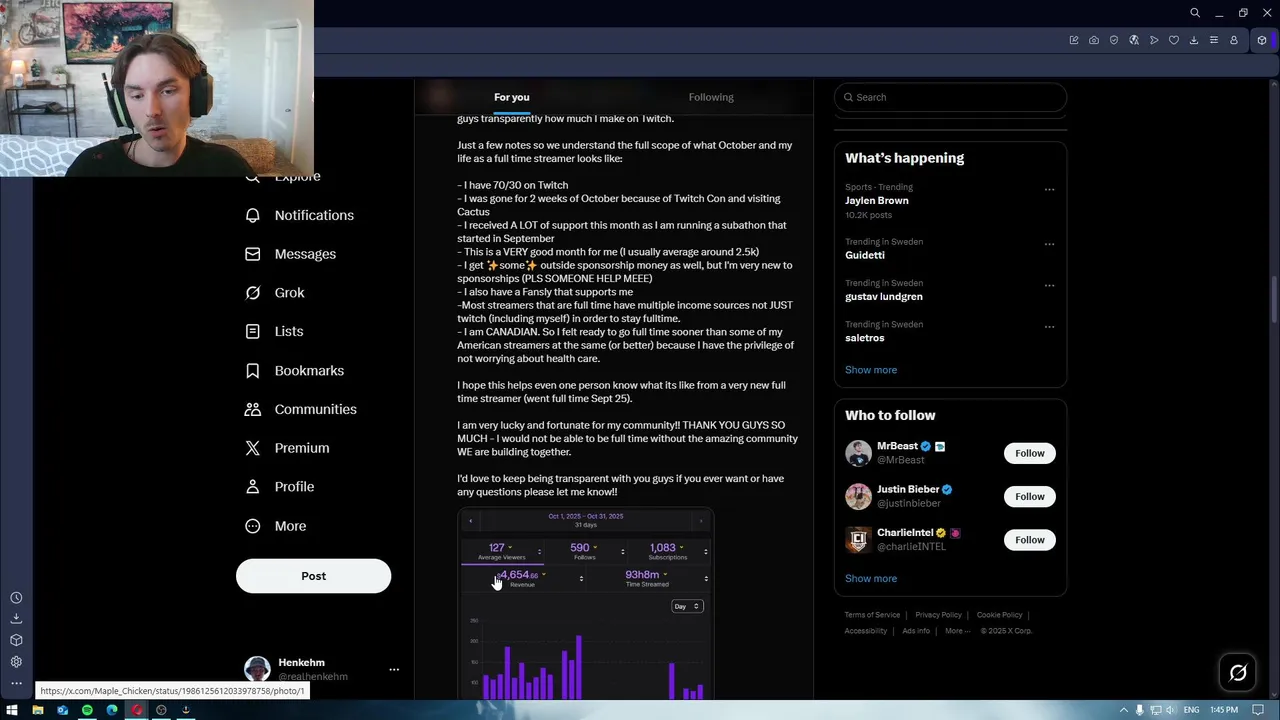Open options for Guidetti trend

click(1049, 244)
